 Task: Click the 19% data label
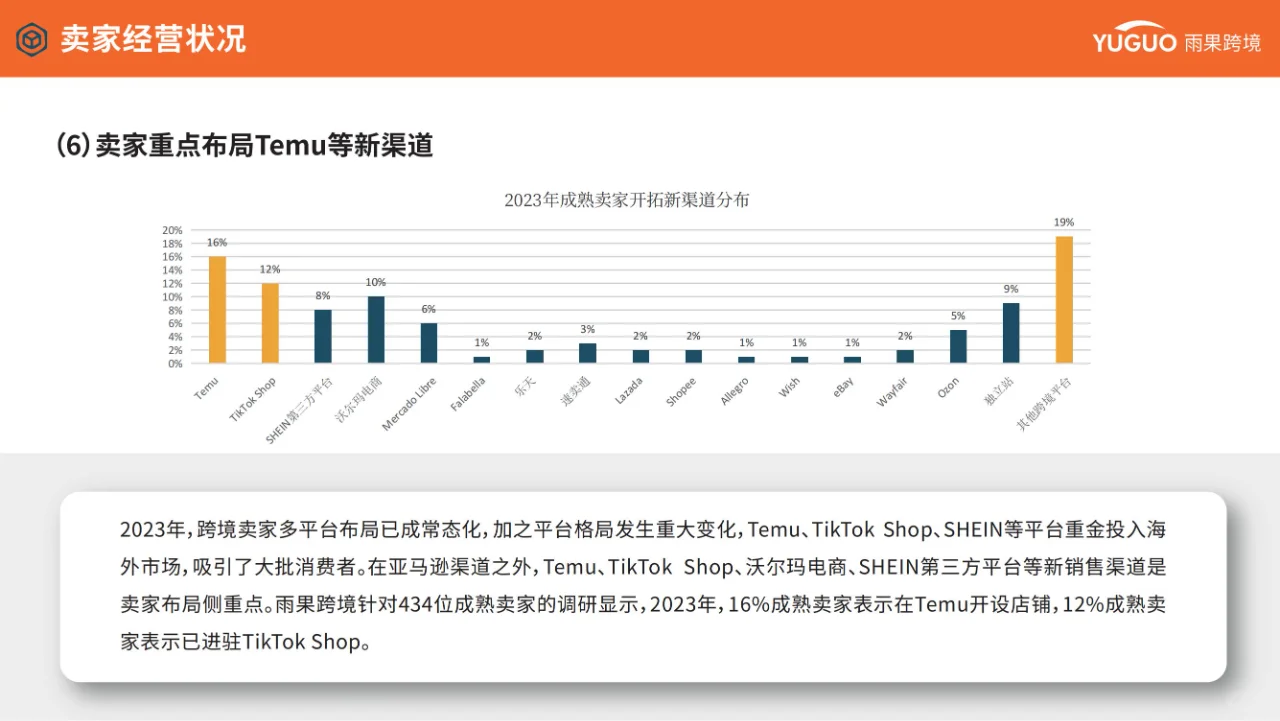1064,222
